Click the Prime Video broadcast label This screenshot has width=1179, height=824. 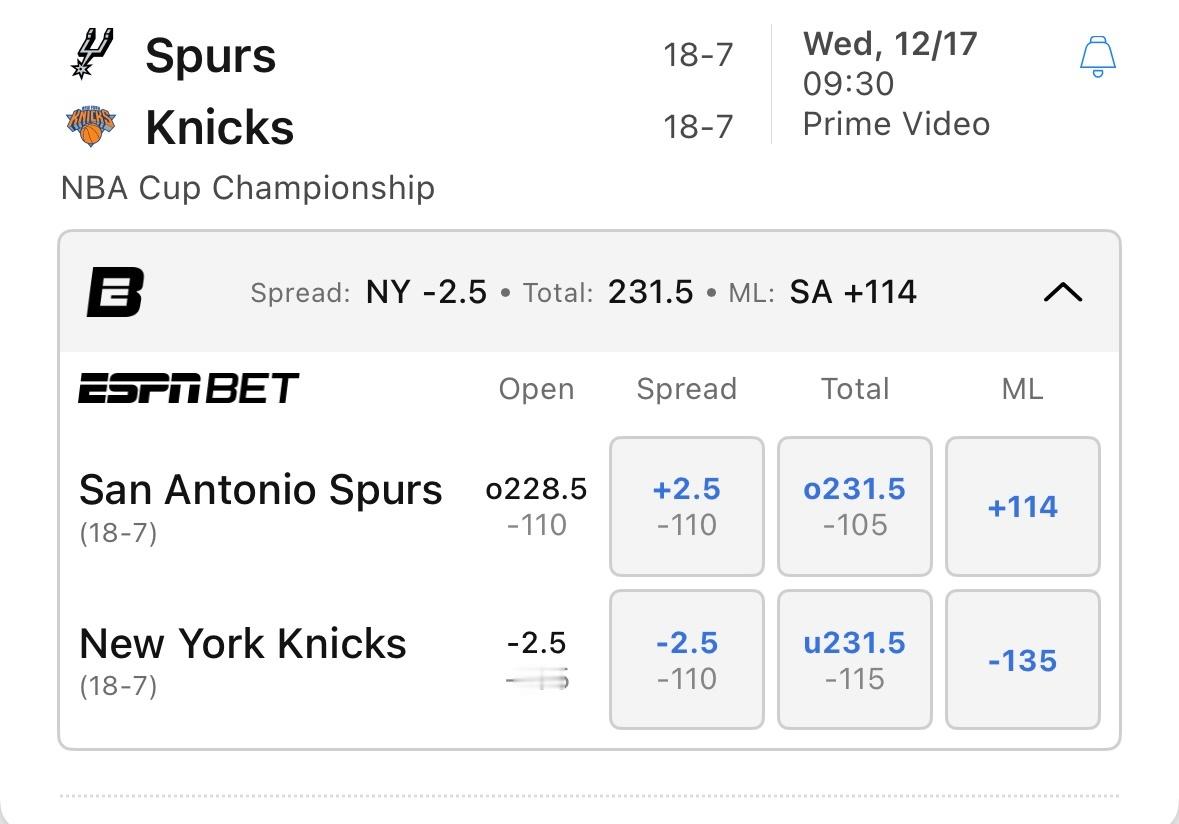click(896, 124)
